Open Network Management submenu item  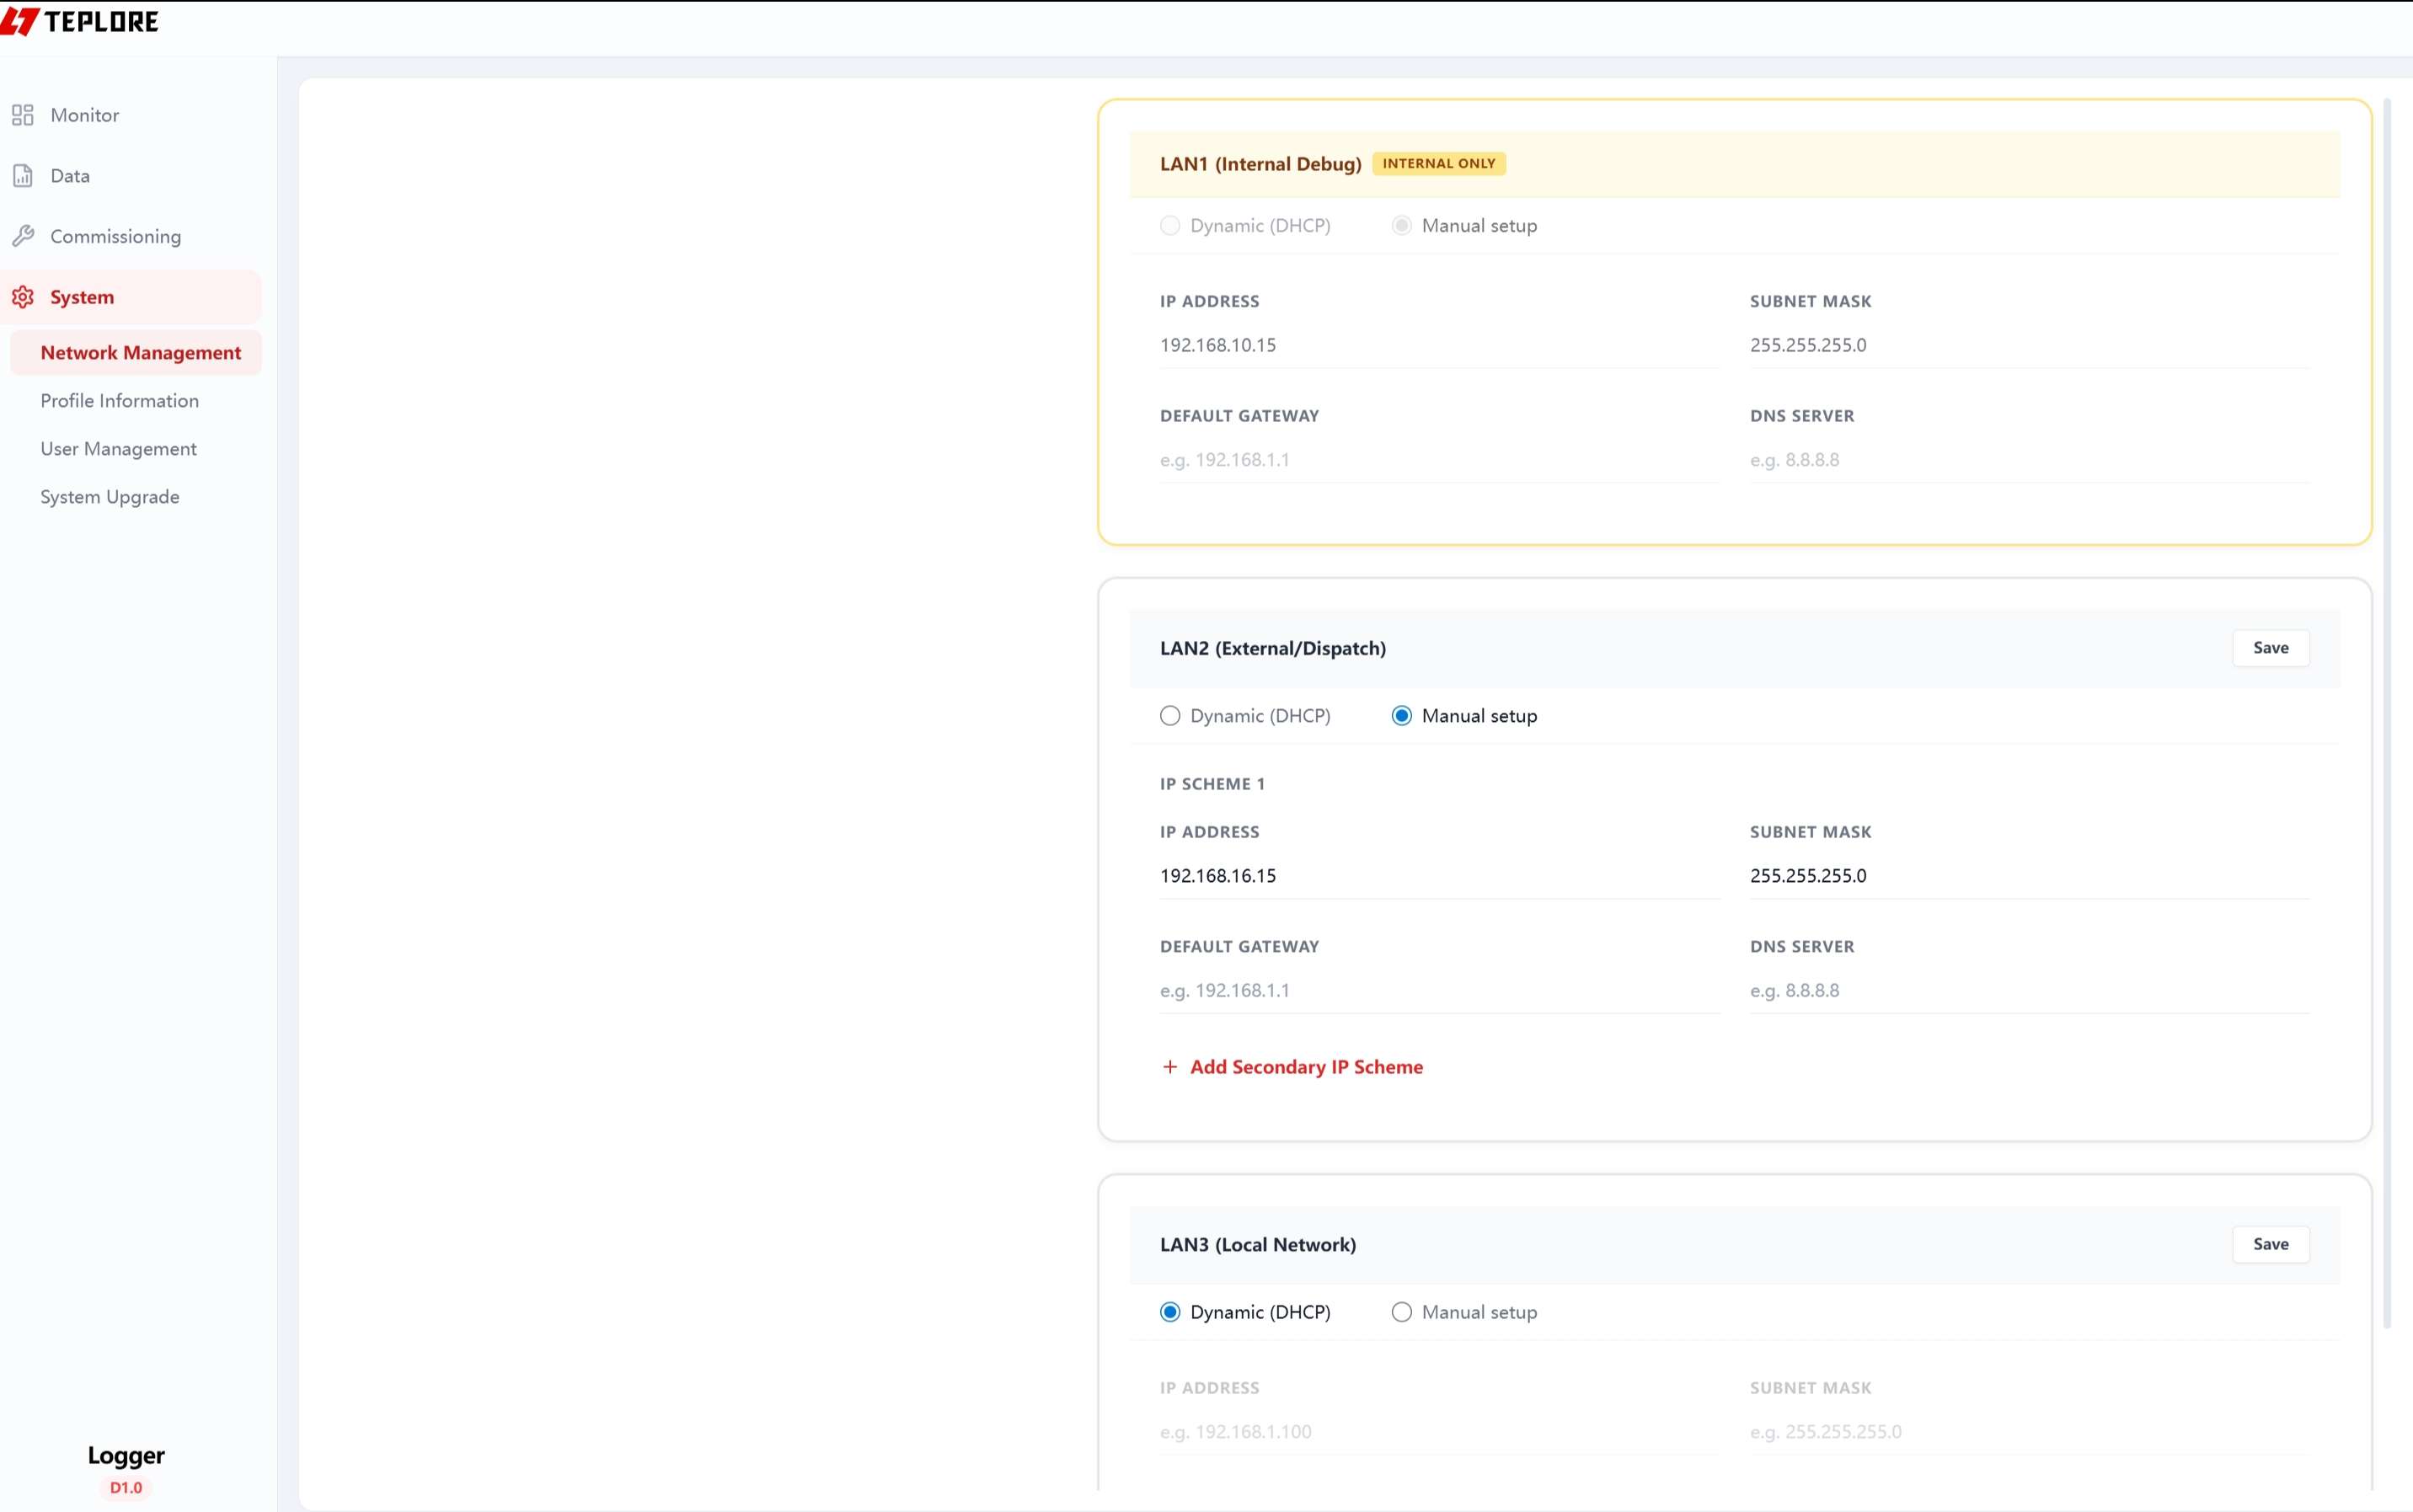click(x=140, y=353)
